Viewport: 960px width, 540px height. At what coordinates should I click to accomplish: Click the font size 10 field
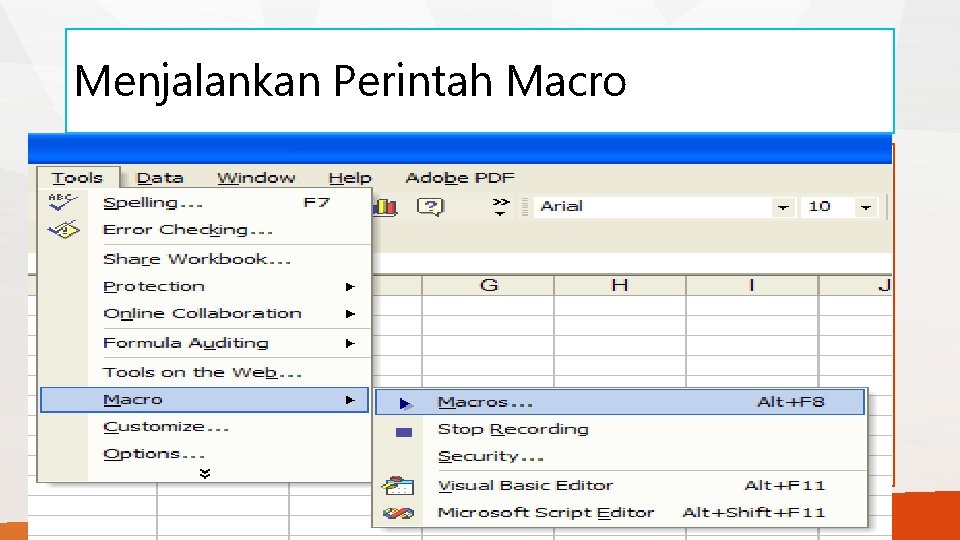(828, 207)
